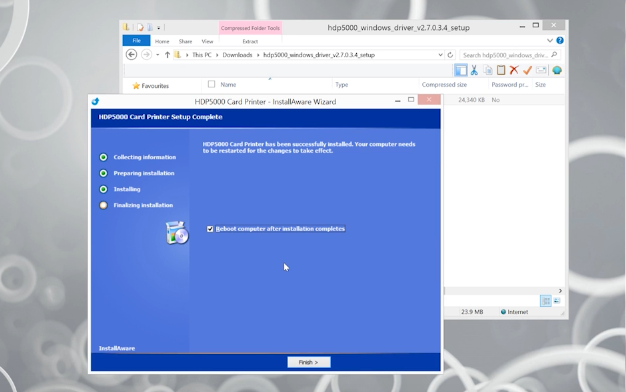Click the Installing step indicator
This screenshot has height=392, width=626.
point(103,189)
